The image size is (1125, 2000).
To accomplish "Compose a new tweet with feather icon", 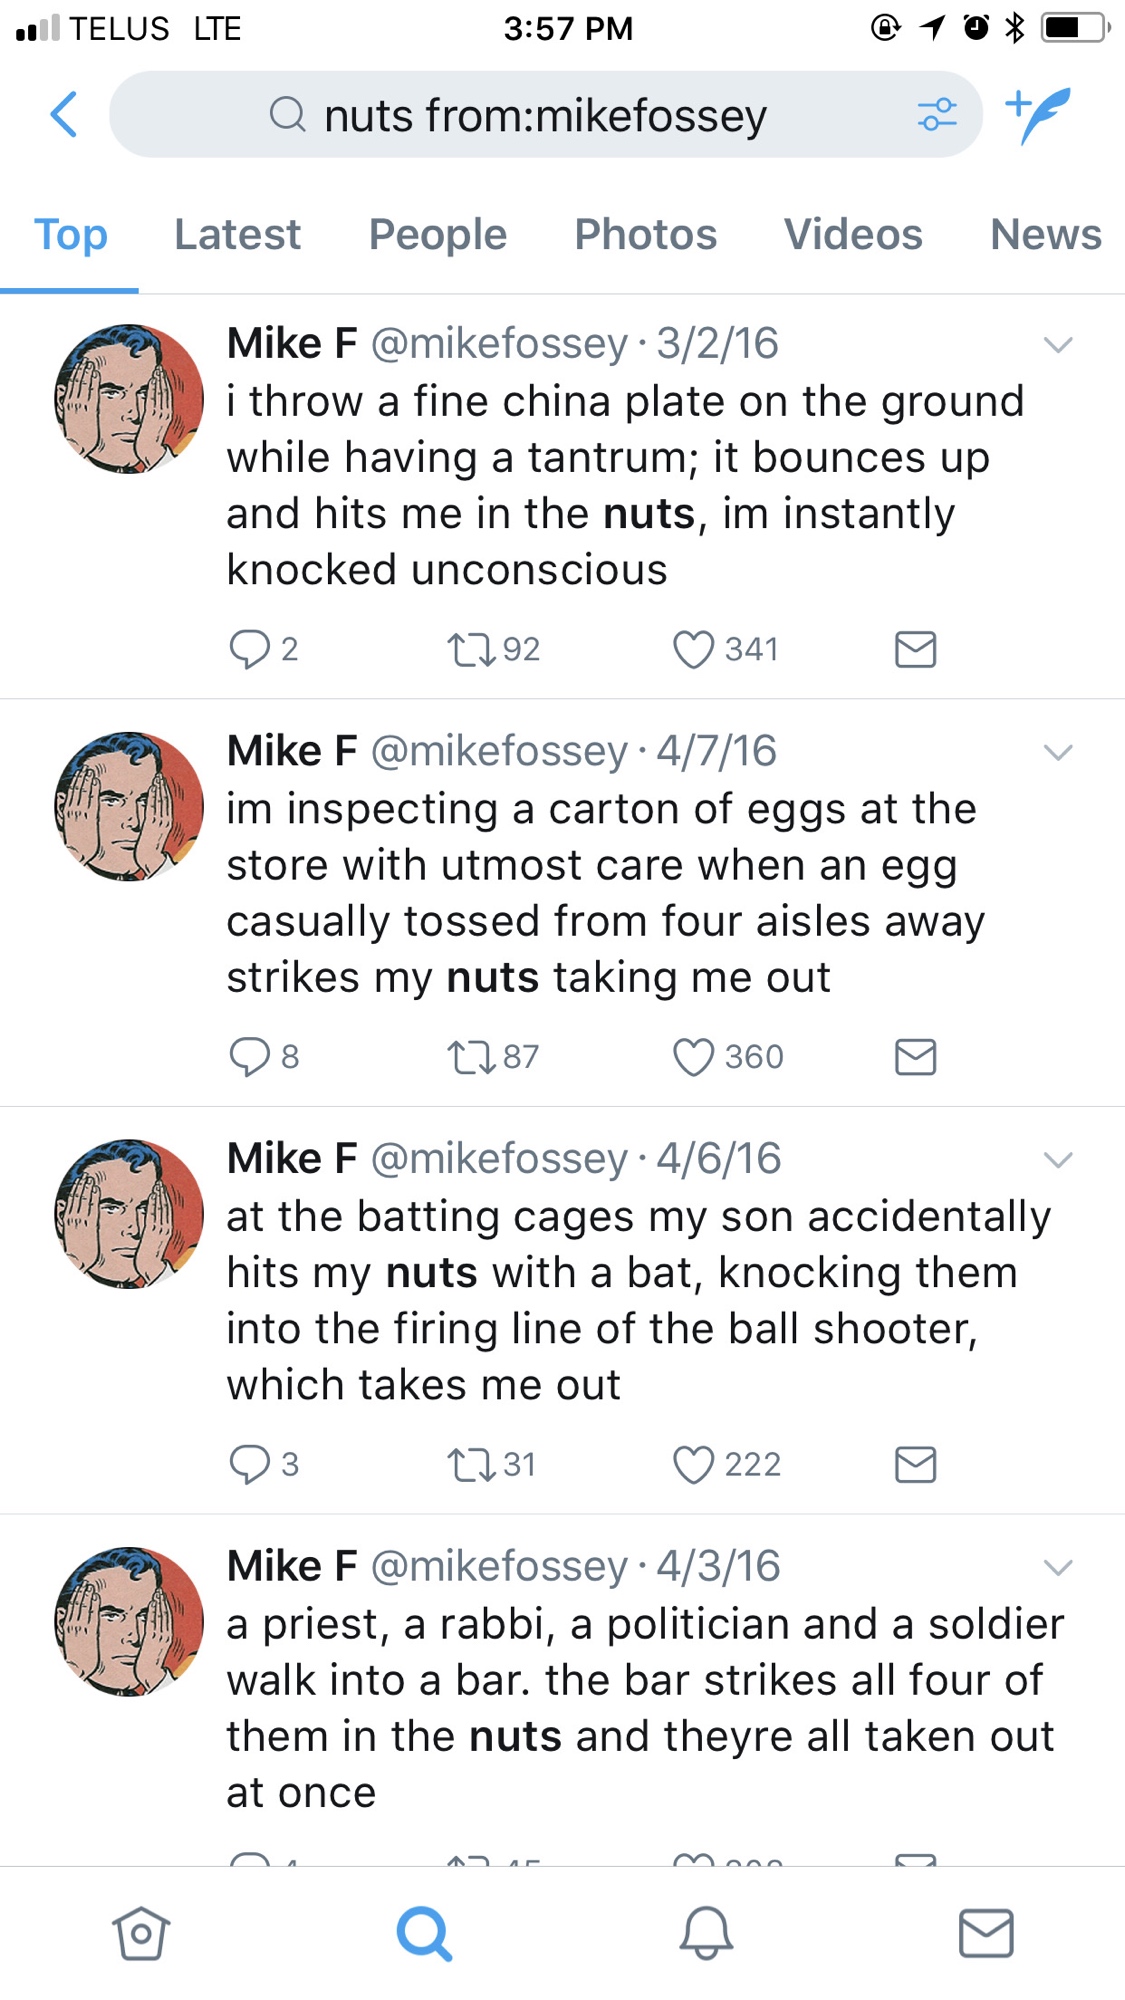I will point(1040,114).
